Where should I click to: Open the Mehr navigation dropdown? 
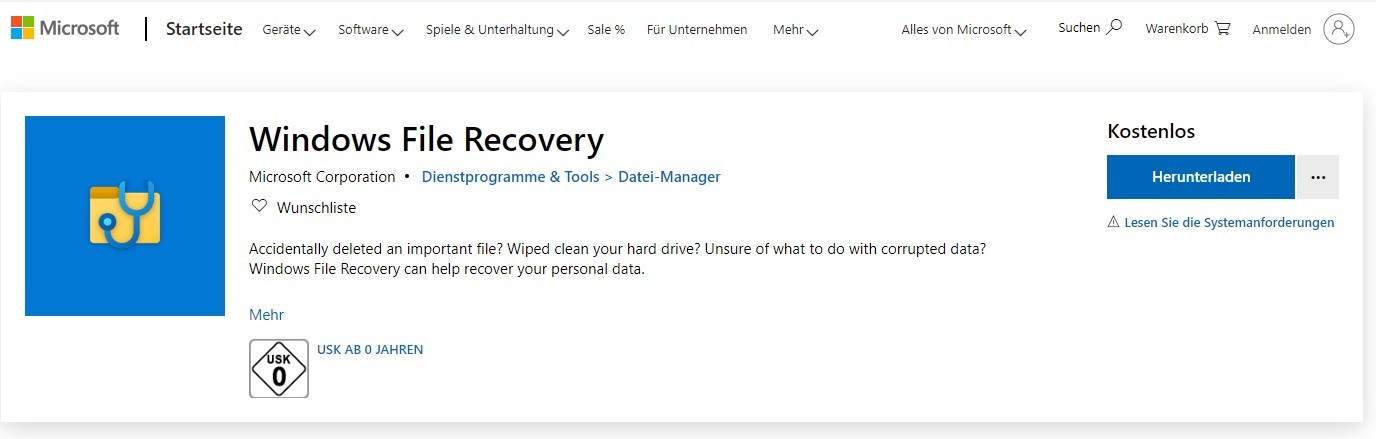(x=795, y=30)
